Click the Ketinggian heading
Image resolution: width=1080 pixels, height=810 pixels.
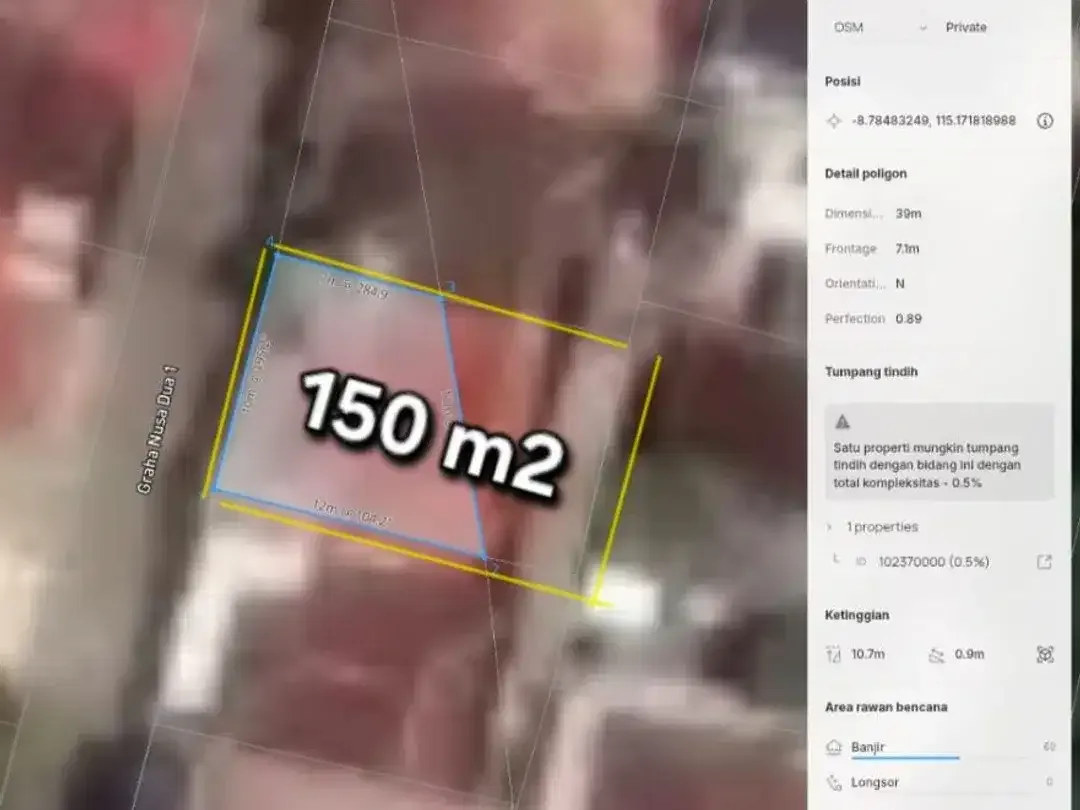tap(857, 615)
